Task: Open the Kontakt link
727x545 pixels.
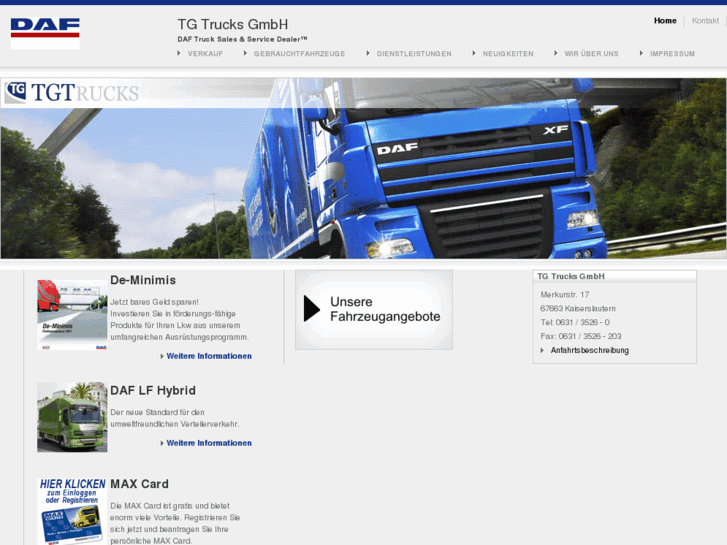Action: tap(705, 20)
